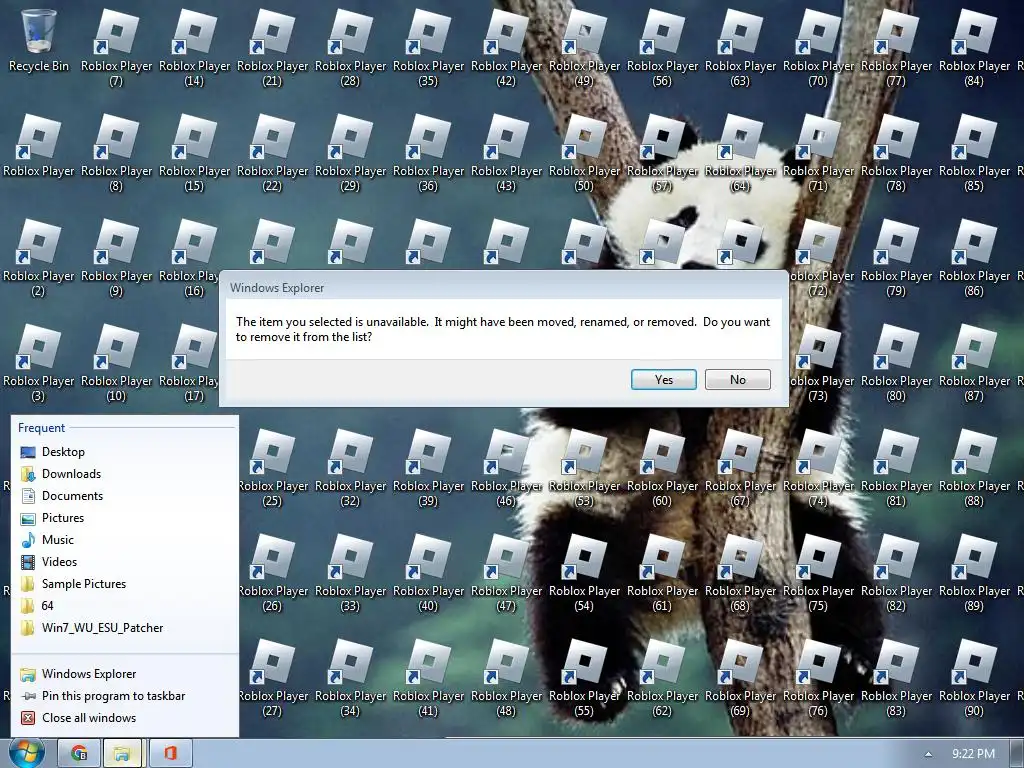Viewport: 1024px width, 768px height.
Task: Show hidden icons in the system tray
Action: (x=929, y=754)
